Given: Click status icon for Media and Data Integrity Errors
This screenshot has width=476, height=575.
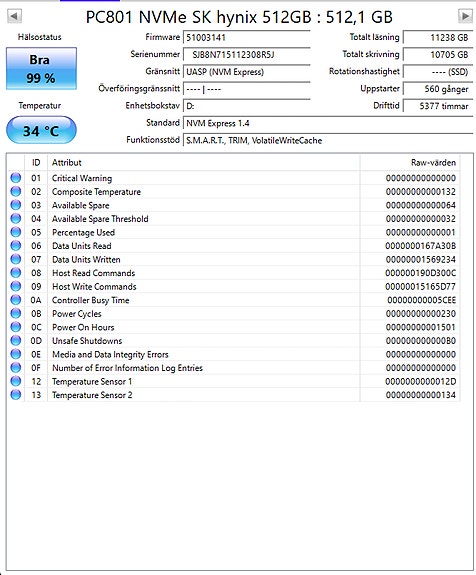Looking at the screenshot, I should click(16, 354).
